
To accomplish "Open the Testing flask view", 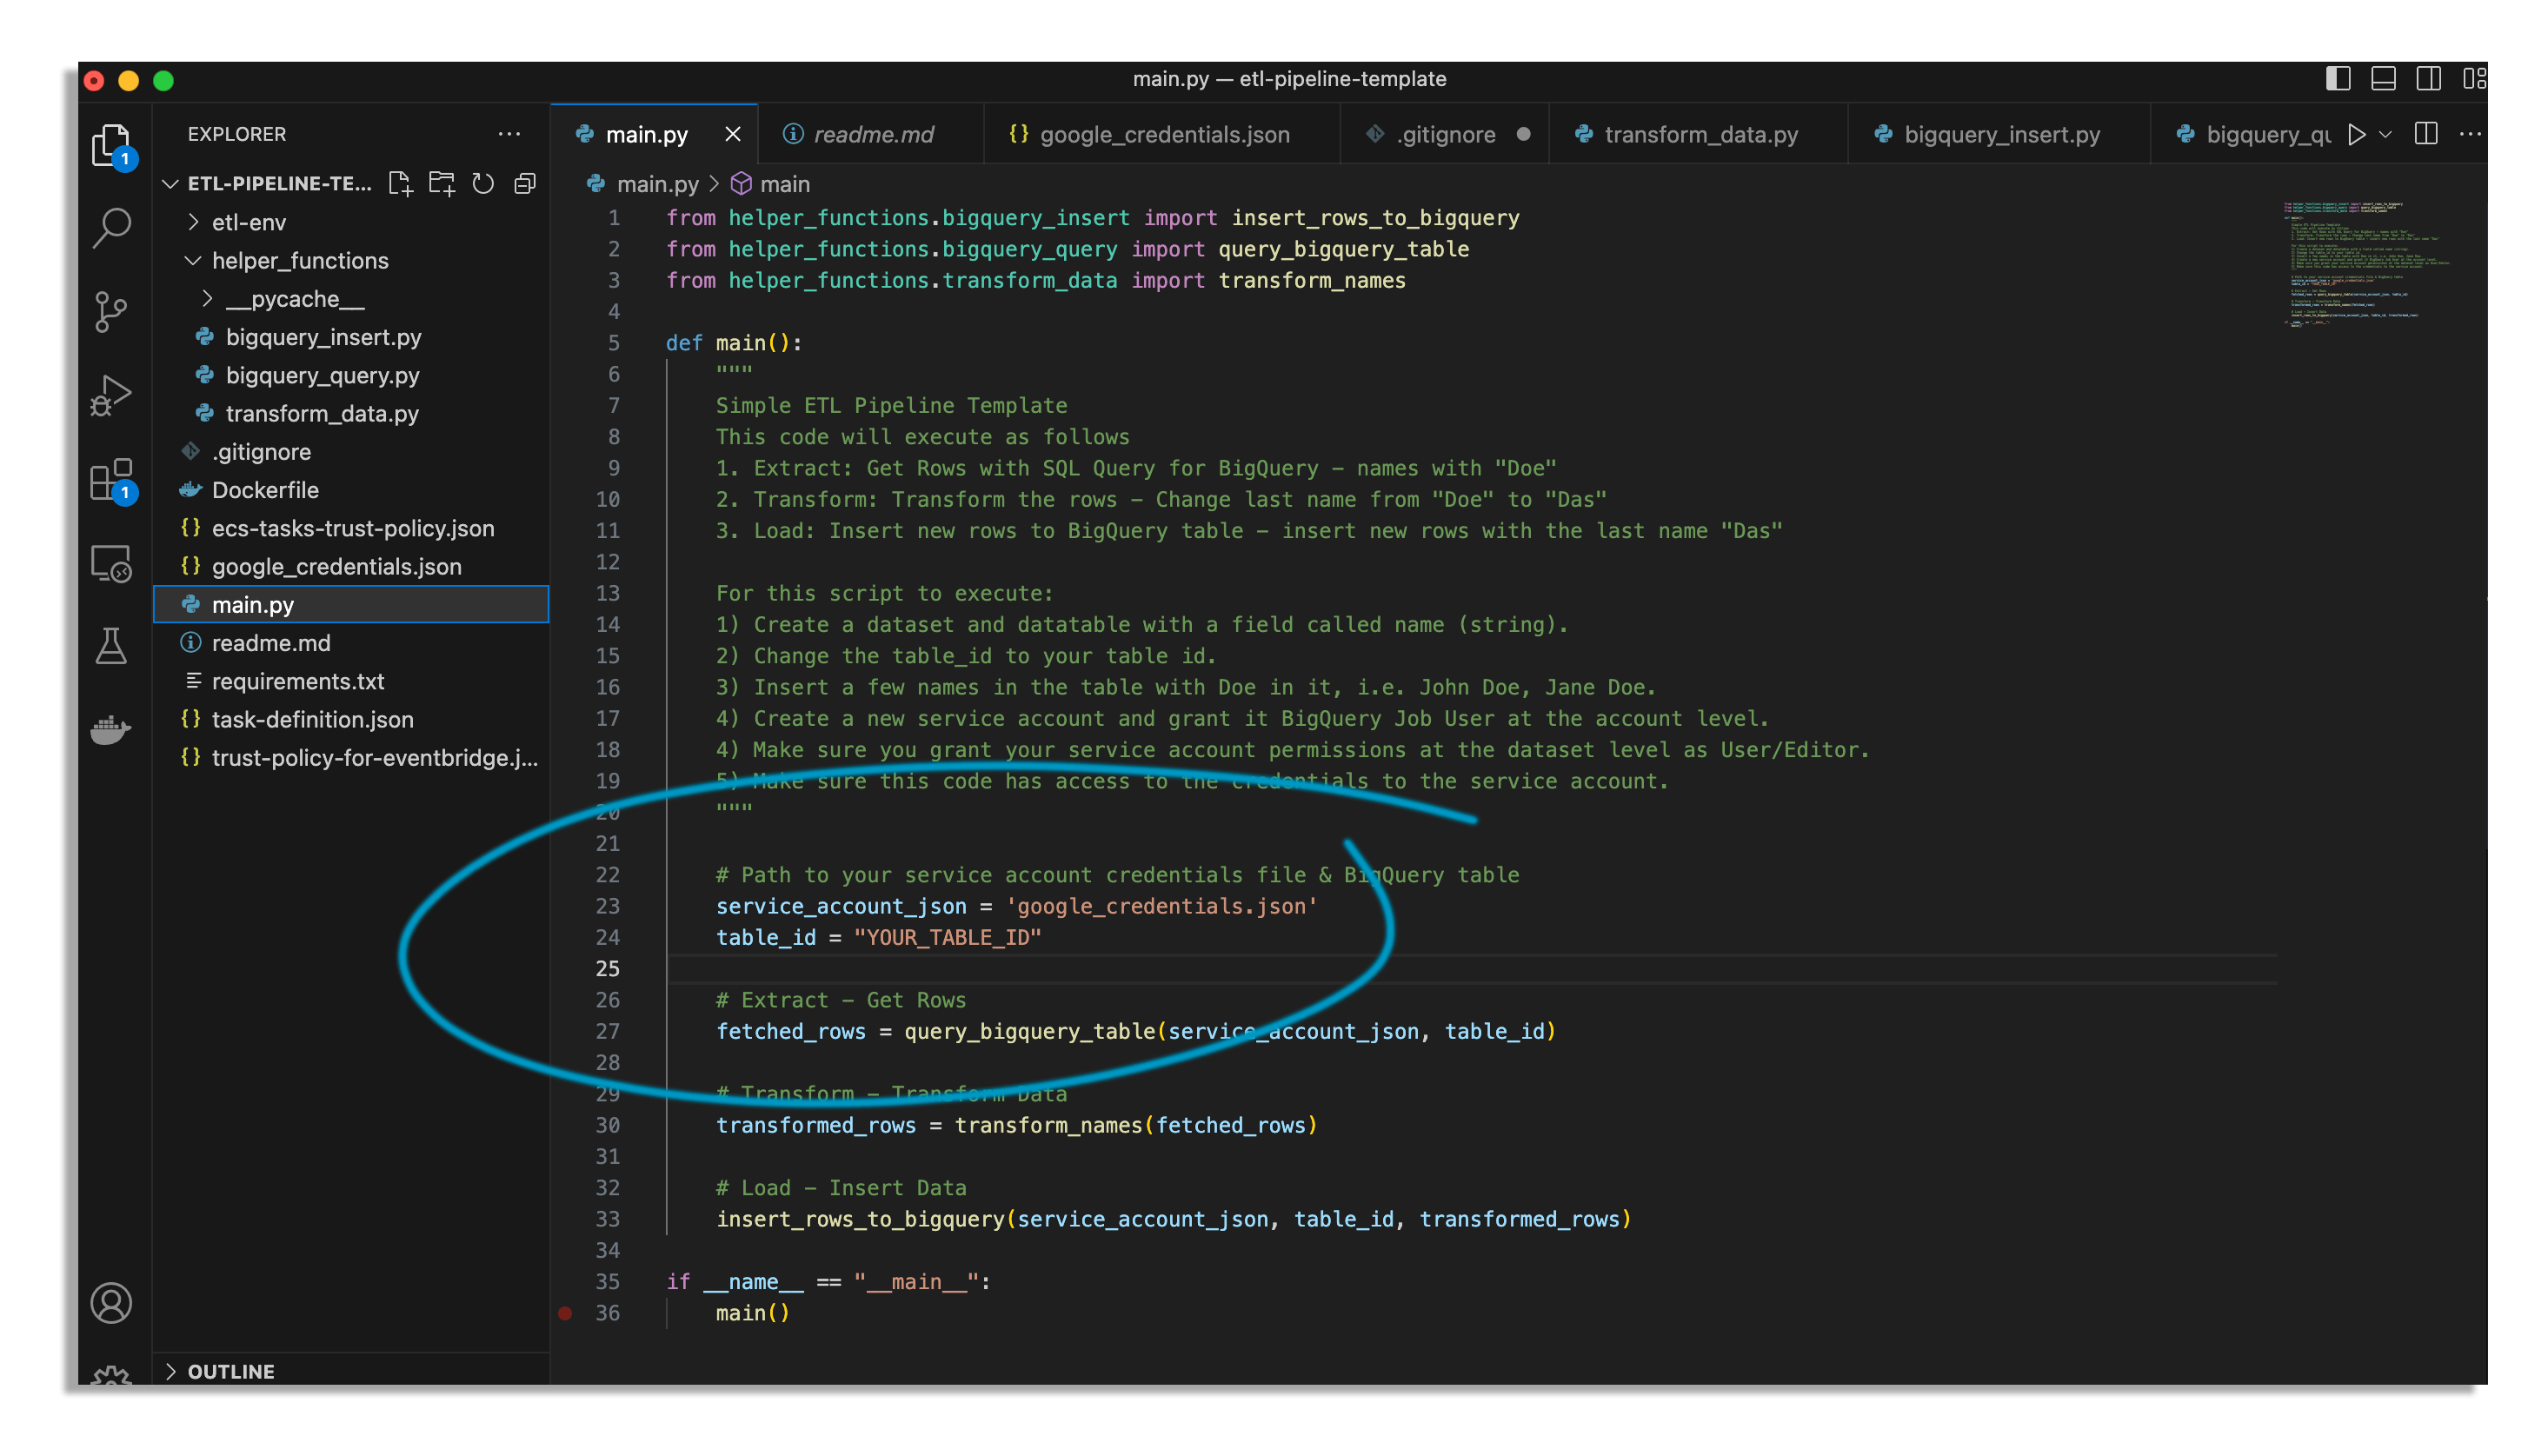I will pos(111,646).
